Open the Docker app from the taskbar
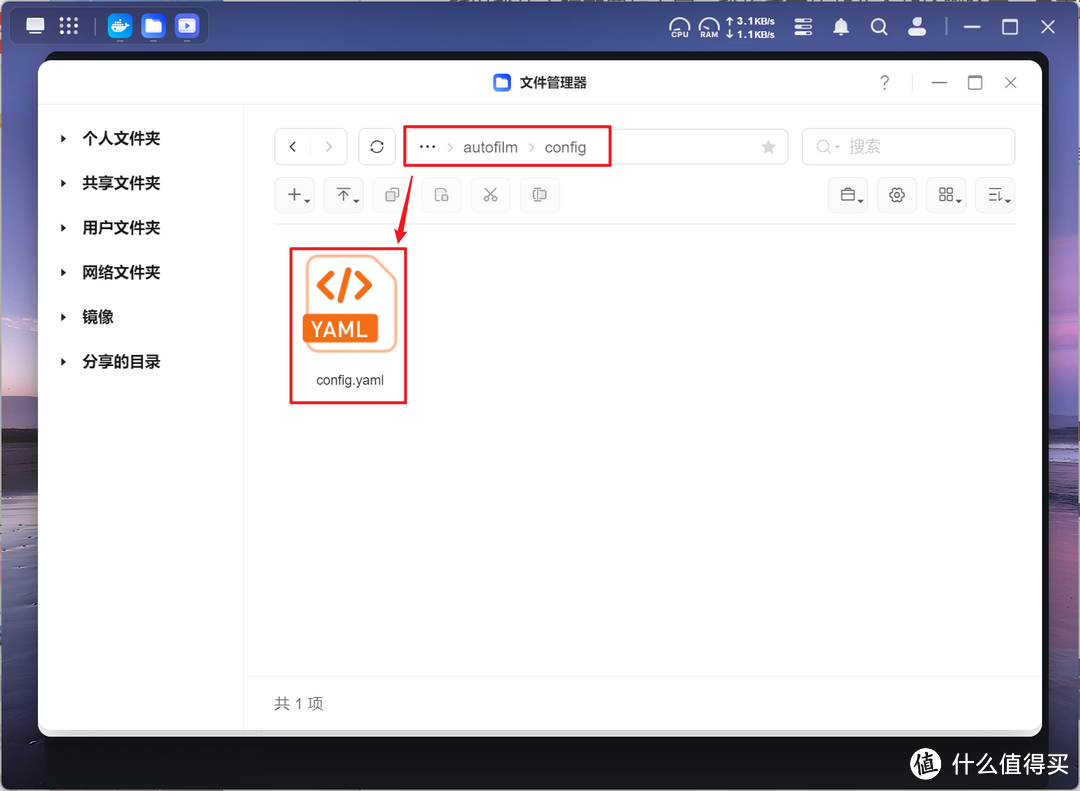Image resolution: width=1080 pixels, height=791 pixels. (x=119, y=26)
